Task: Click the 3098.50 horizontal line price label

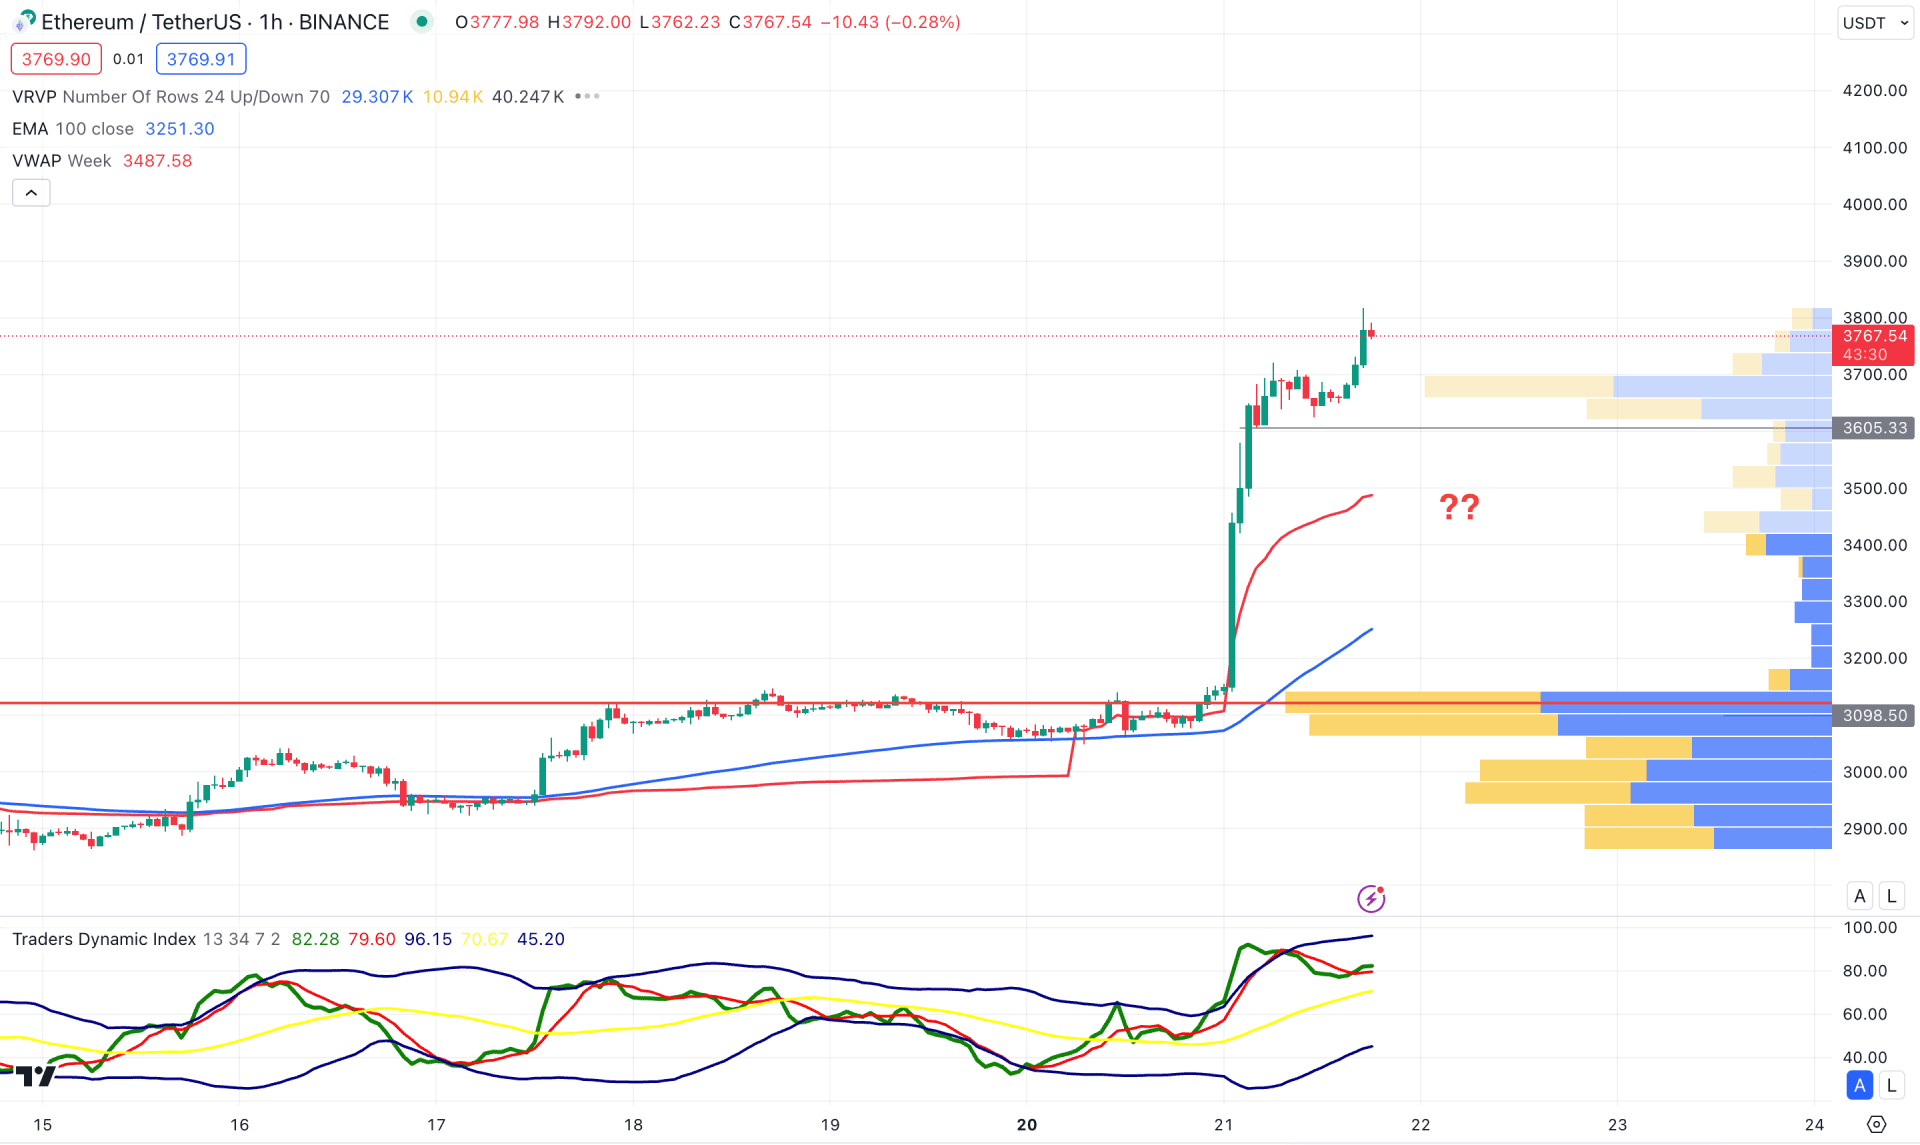Action: (x=1874, y=715)
